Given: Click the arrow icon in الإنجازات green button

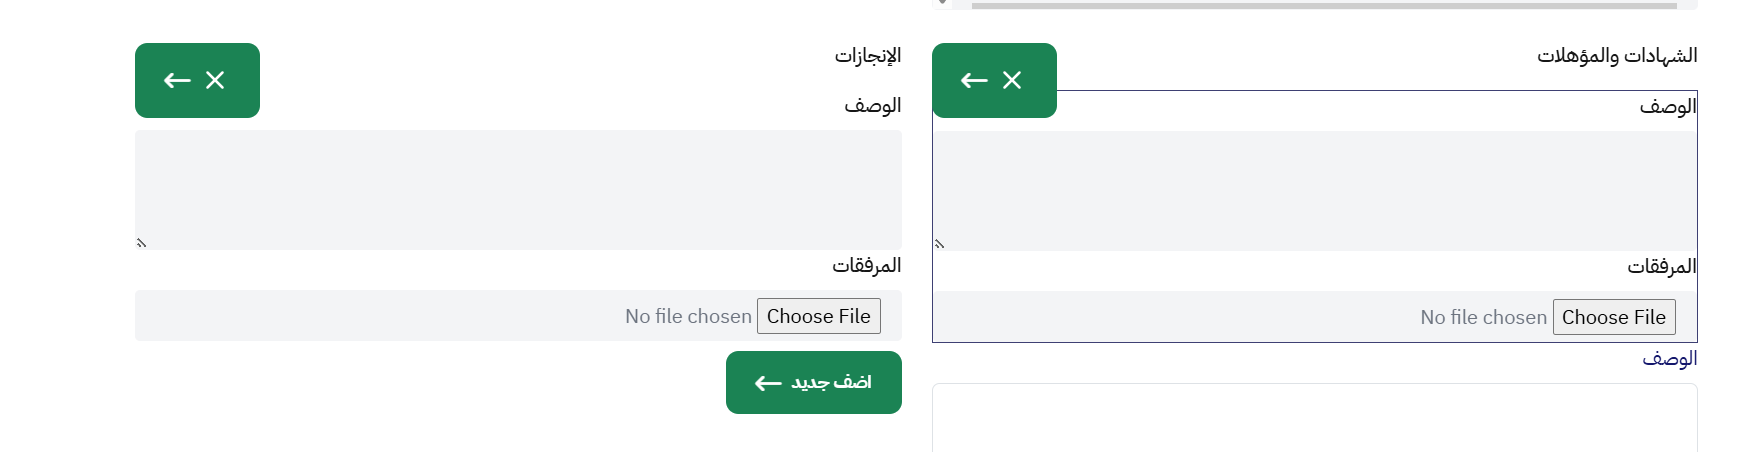Looking at the screenshot, I should pyautogui.click(x=177, y=80).
